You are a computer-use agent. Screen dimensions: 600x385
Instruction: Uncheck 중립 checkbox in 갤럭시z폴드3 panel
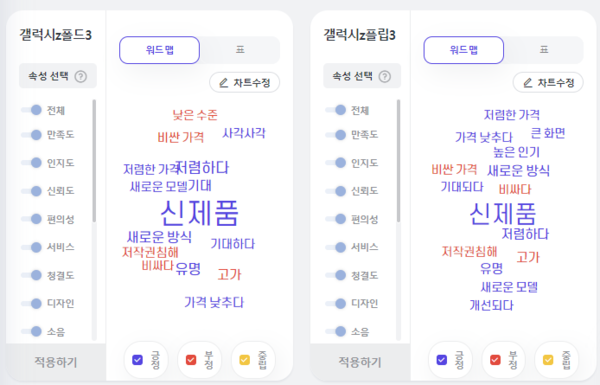[245, 360]
